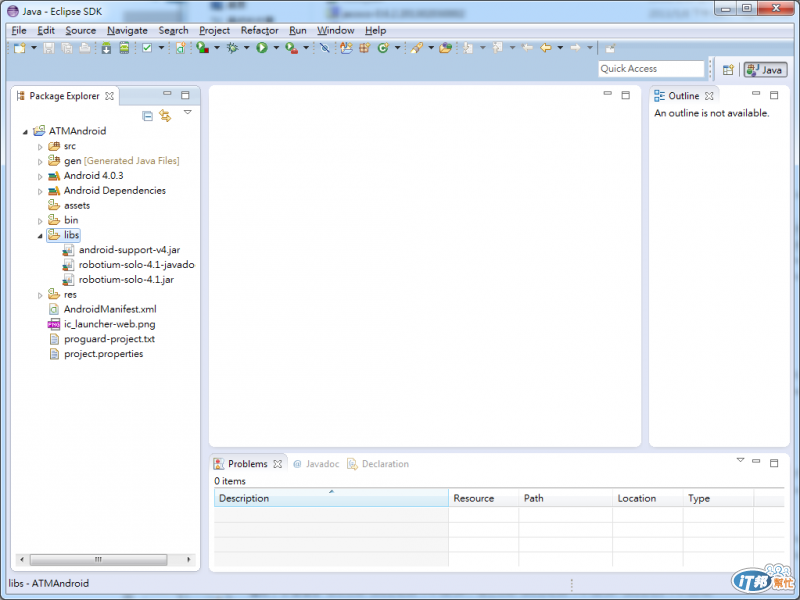Screen dimensions: 800x600
Task: Switch to the Declaration tab
Action: [378, 464]
